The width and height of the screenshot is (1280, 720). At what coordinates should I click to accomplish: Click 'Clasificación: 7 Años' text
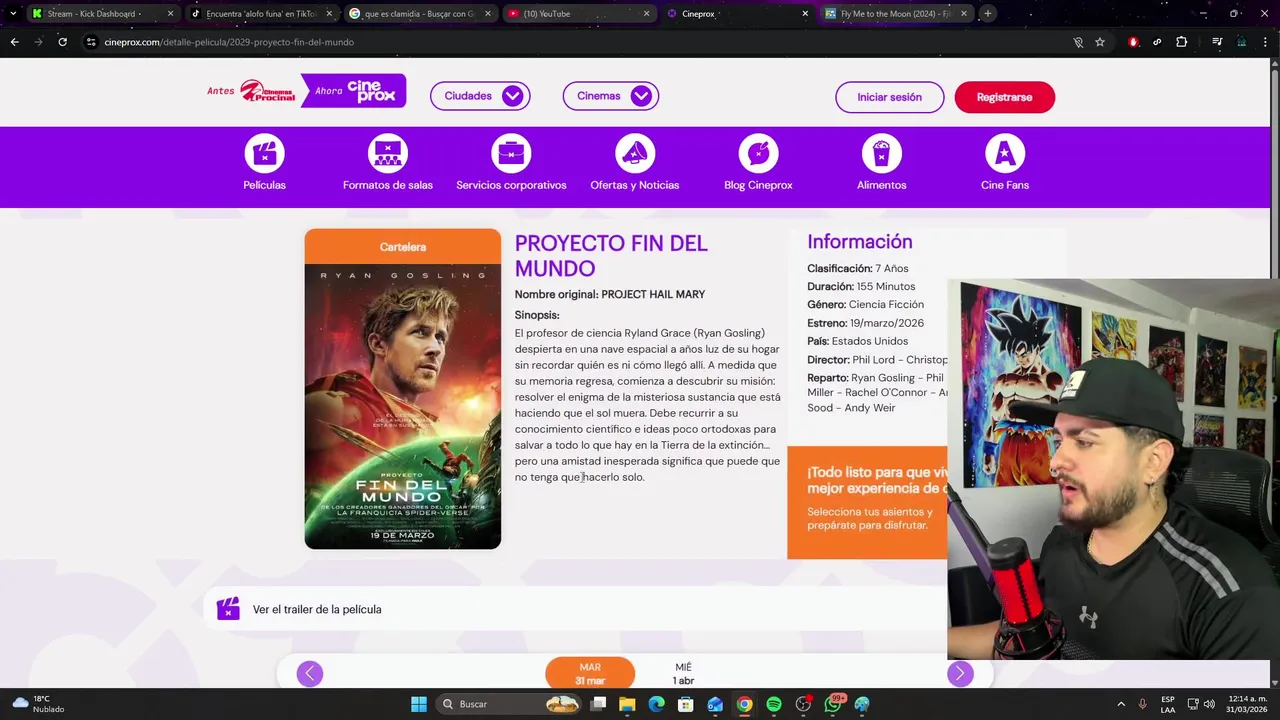(858, 268)
